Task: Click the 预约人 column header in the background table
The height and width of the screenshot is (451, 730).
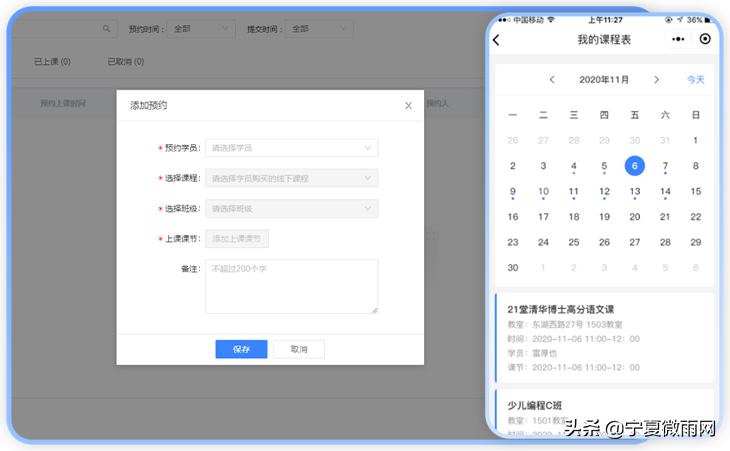Action: point(437,103)
